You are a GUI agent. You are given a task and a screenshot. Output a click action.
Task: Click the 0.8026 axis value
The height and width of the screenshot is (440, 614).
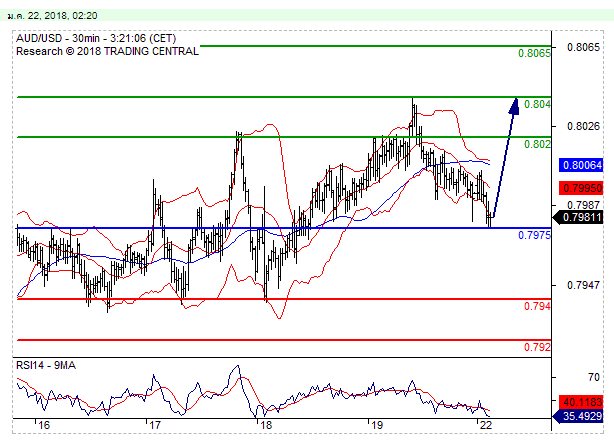coord(583,126)
